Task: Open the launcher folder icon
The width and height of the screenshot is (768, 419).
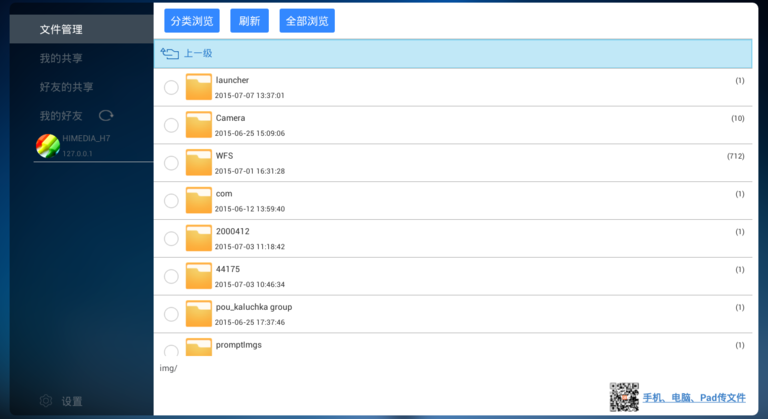Action: click(x=198, y=87)
